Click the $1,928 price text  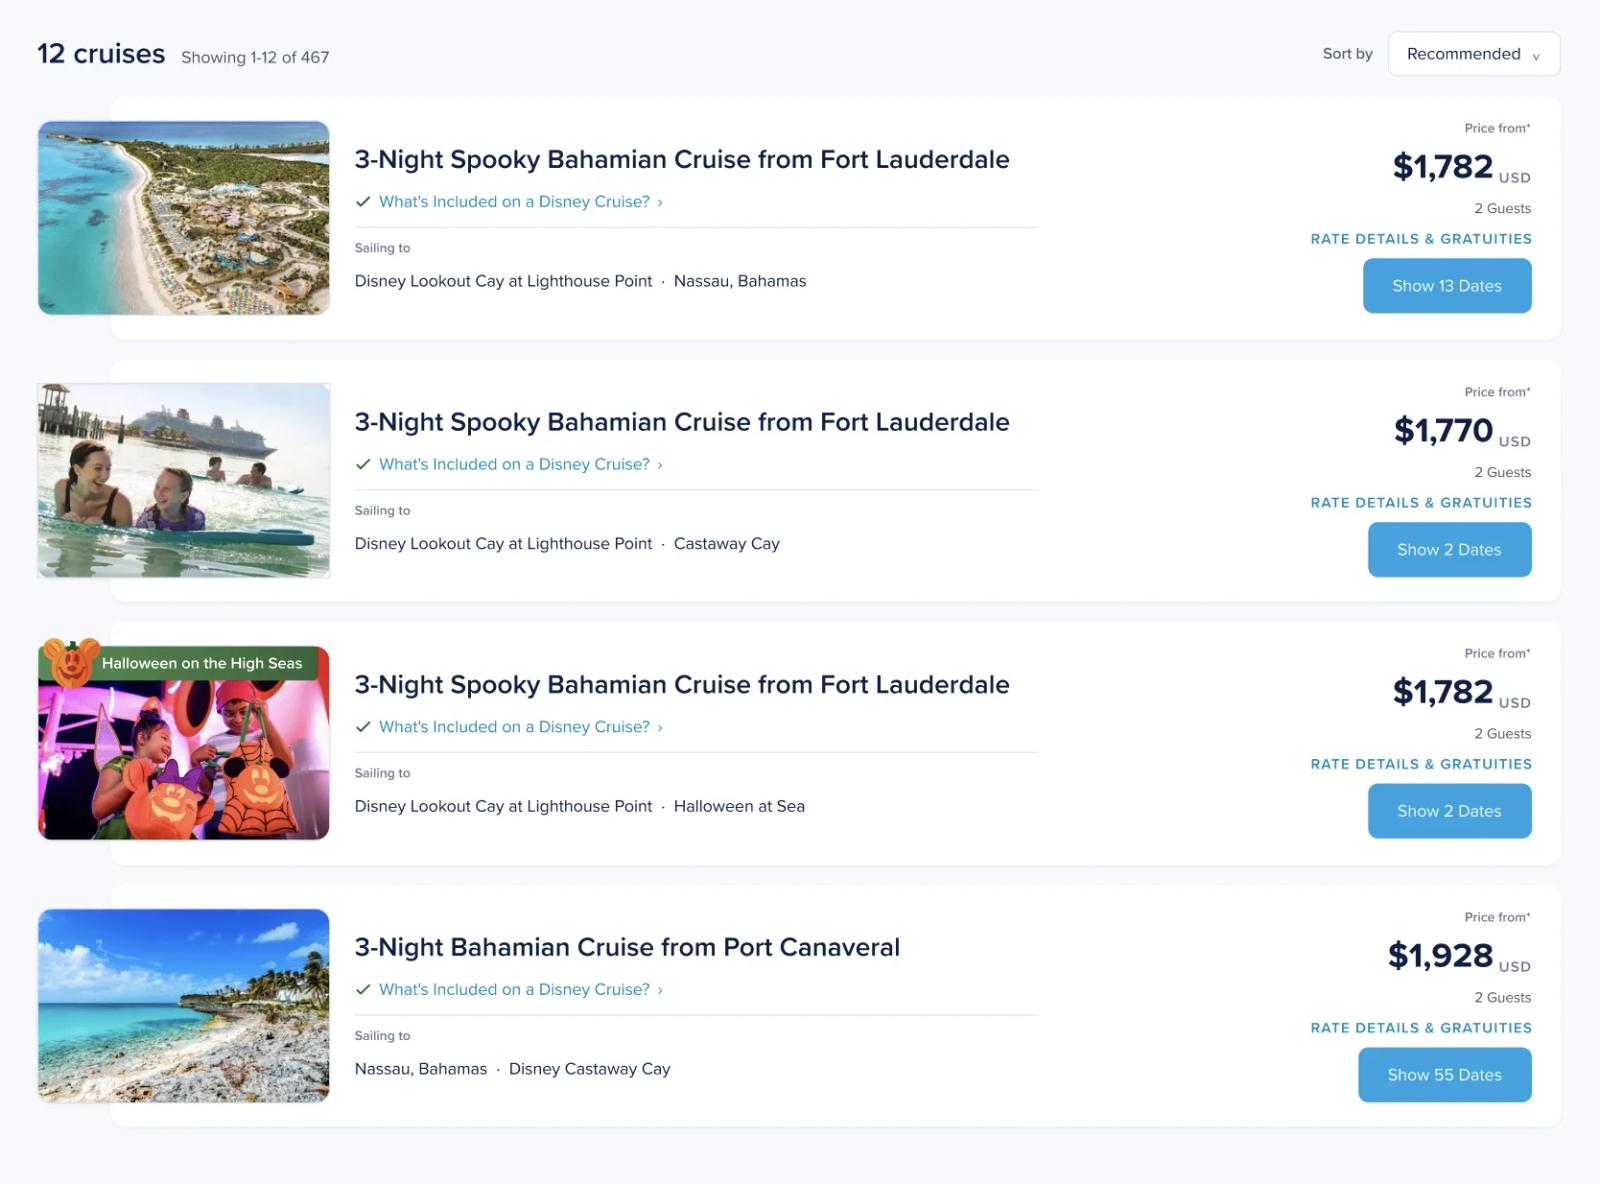coord(1440,955)
